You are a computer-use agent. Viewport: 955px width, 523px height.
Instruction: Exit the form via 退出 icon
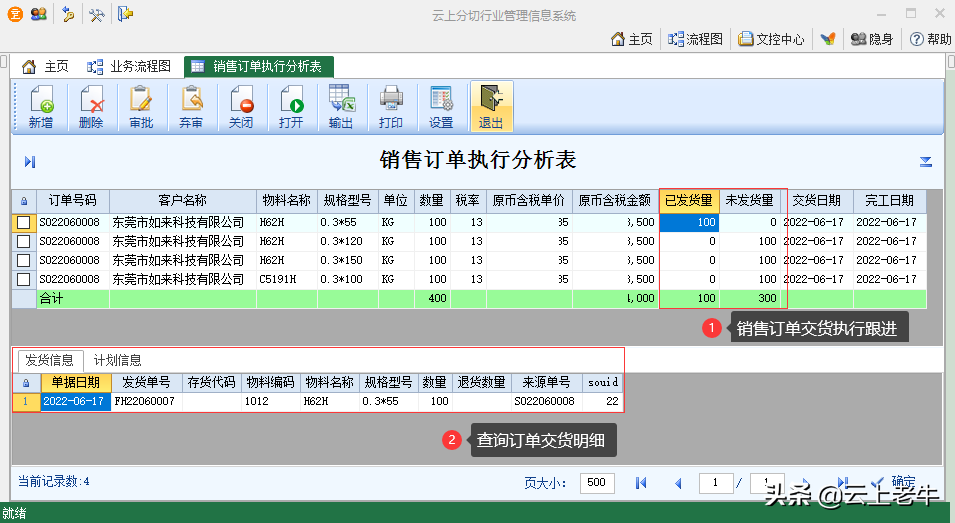click(491, 107)
